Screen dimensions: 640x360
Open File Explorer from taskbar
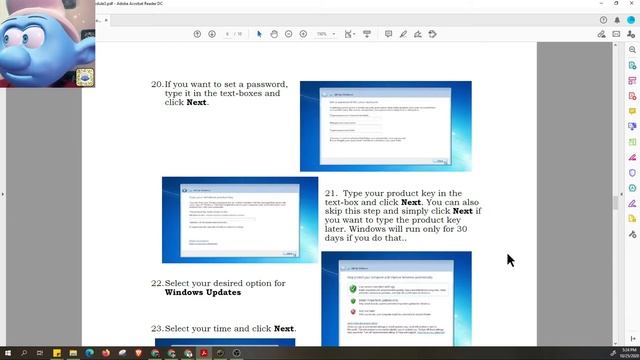pyautogui.click(x=73, y=353)
